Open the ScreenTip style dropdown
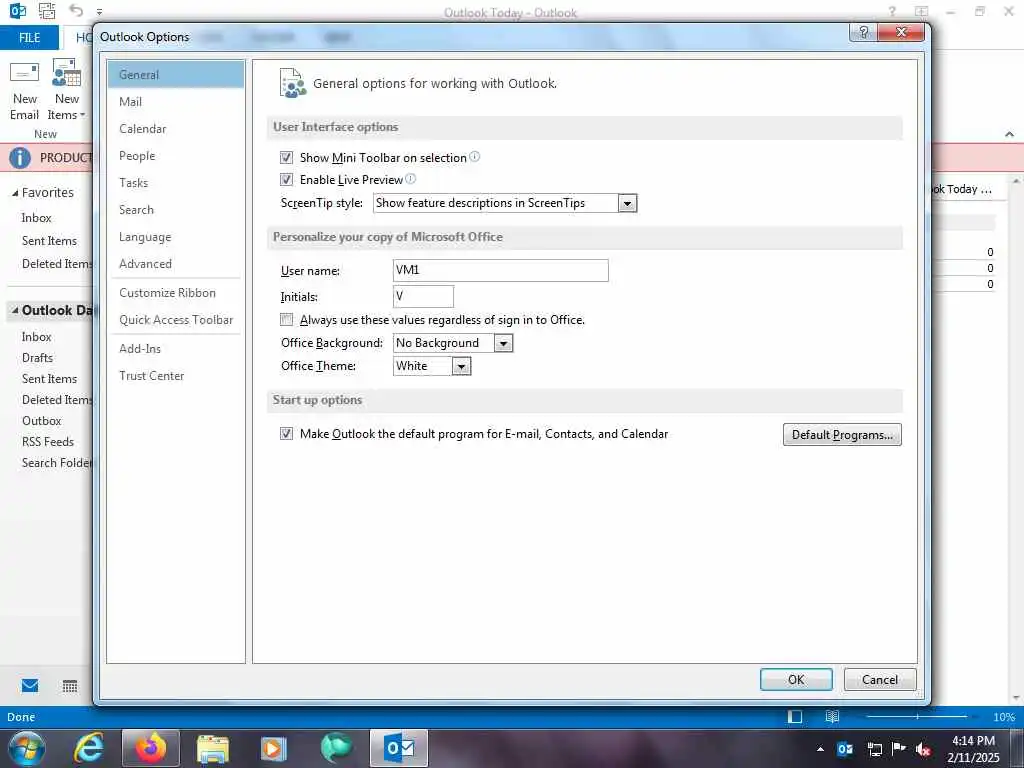This screenshot has height=768, width=1024. click(627, 203)
